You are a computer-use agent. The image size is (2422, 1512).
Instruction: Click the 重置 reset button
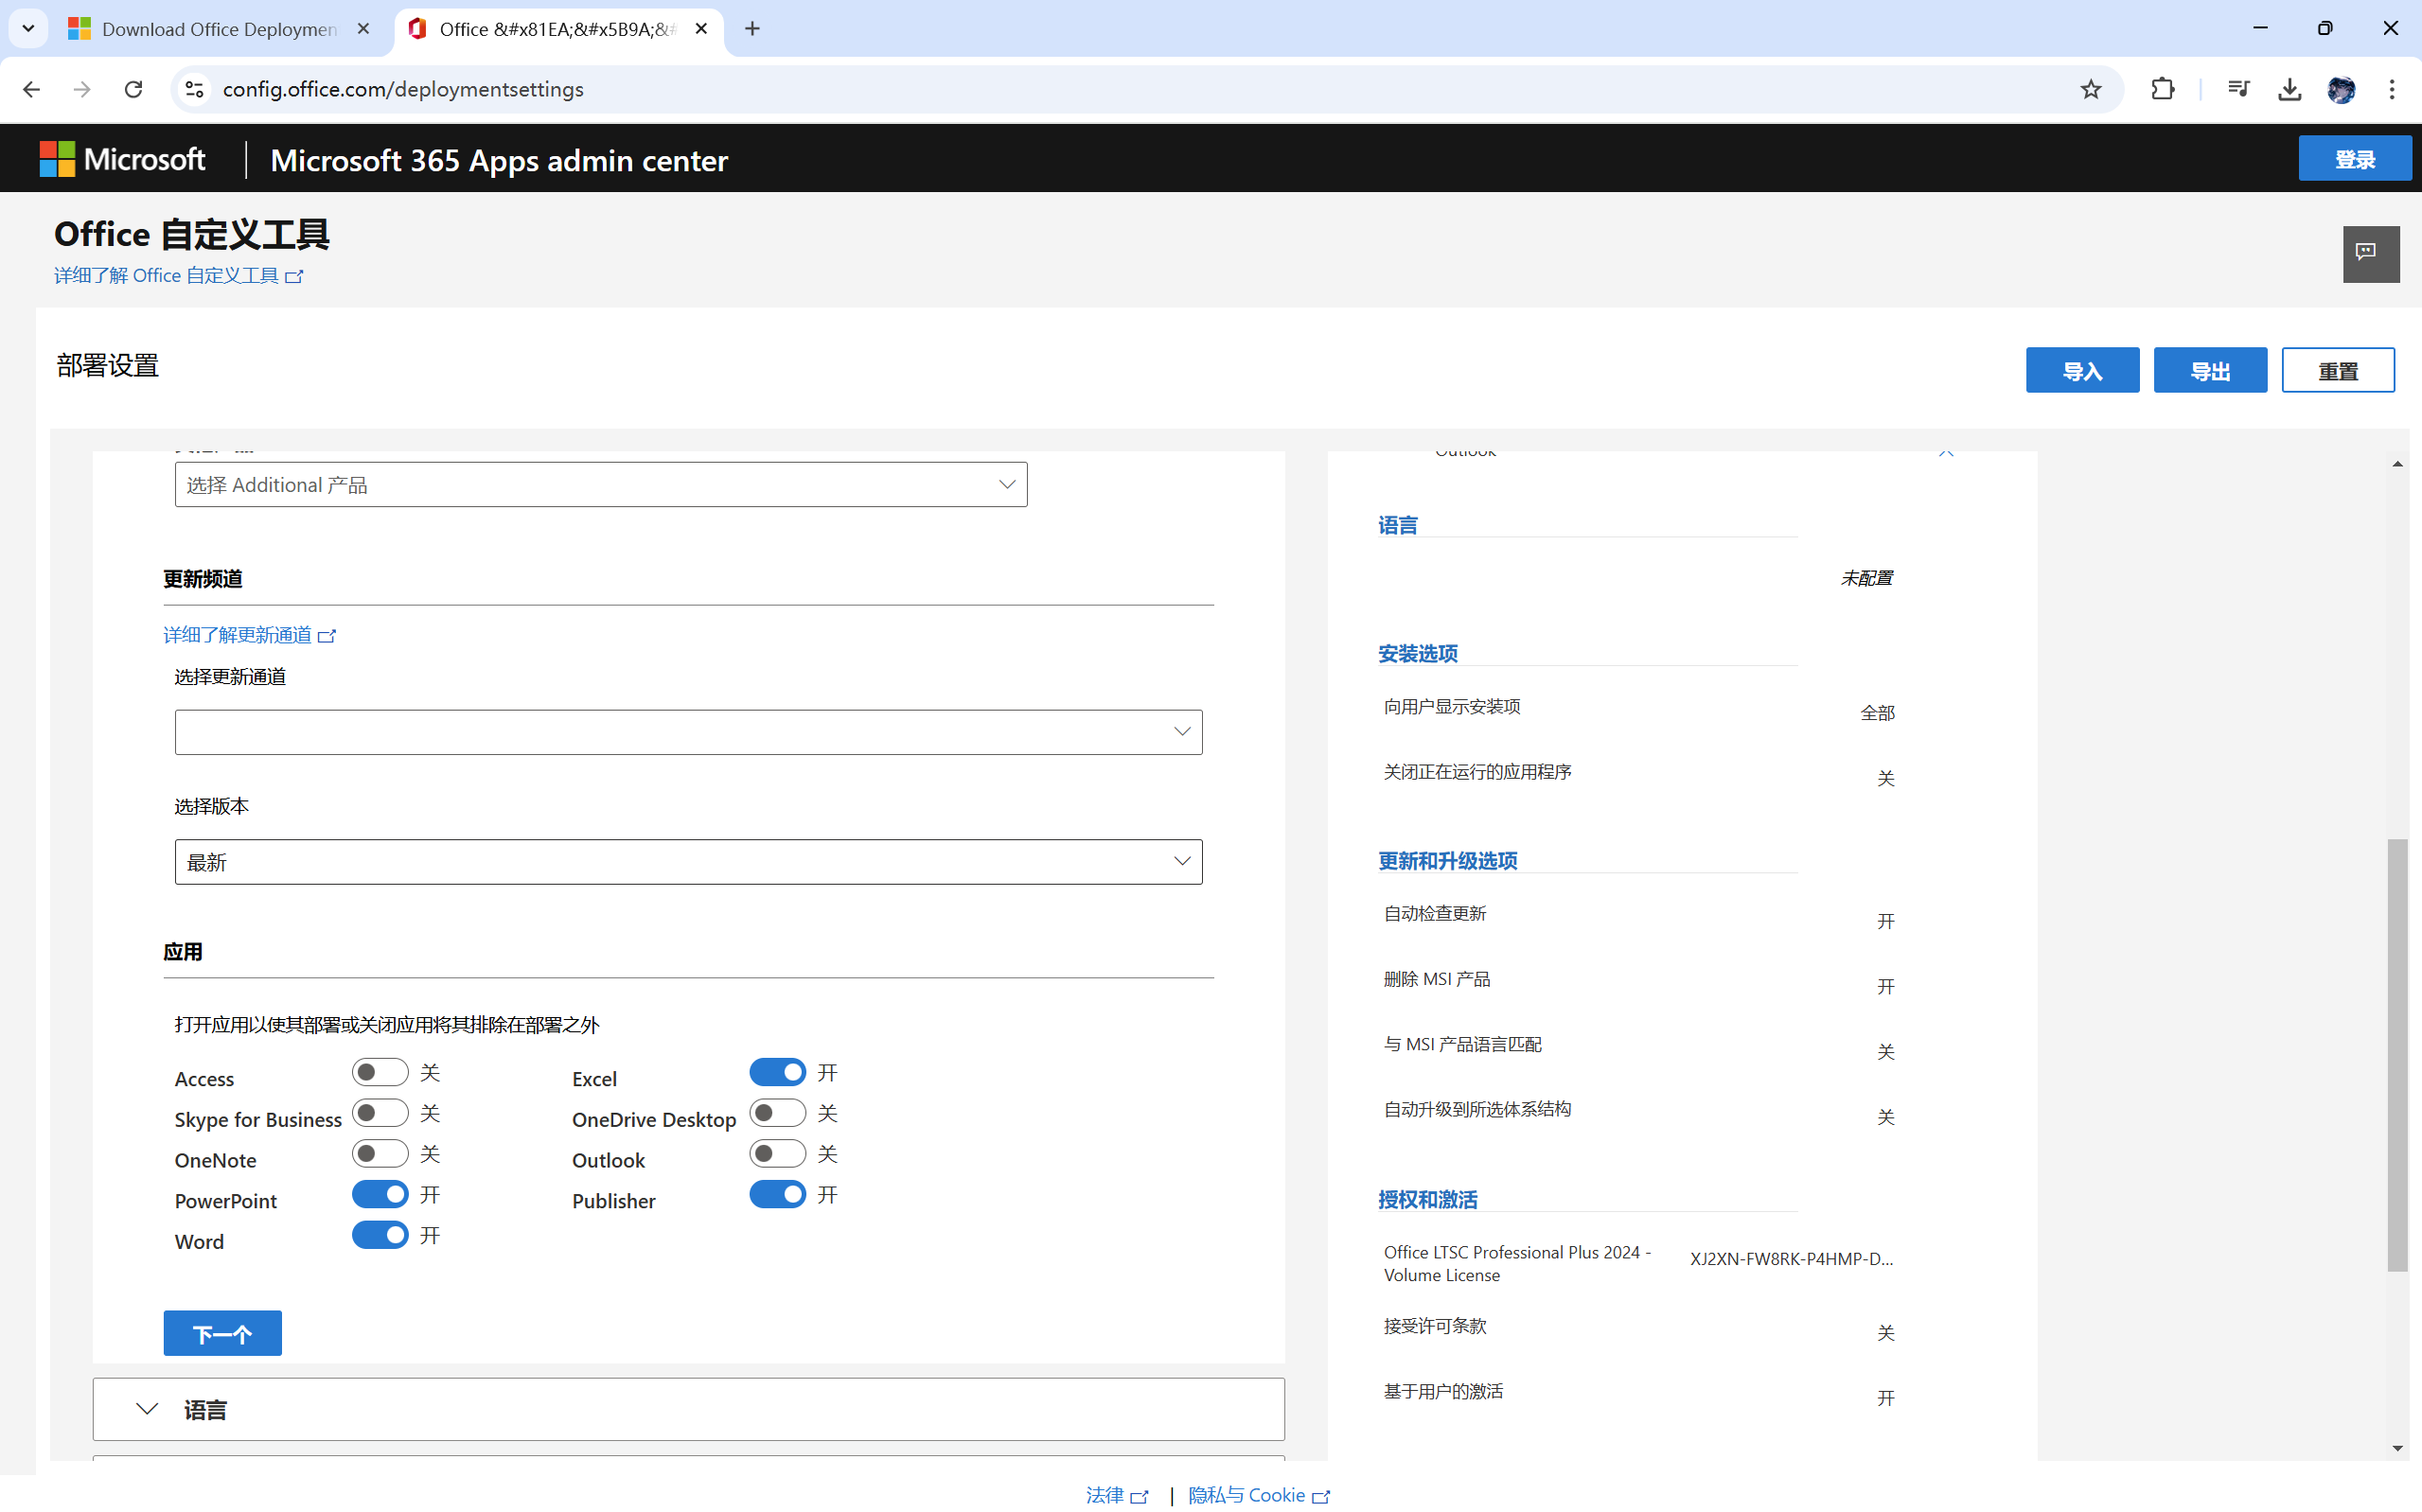point(2338,371)
